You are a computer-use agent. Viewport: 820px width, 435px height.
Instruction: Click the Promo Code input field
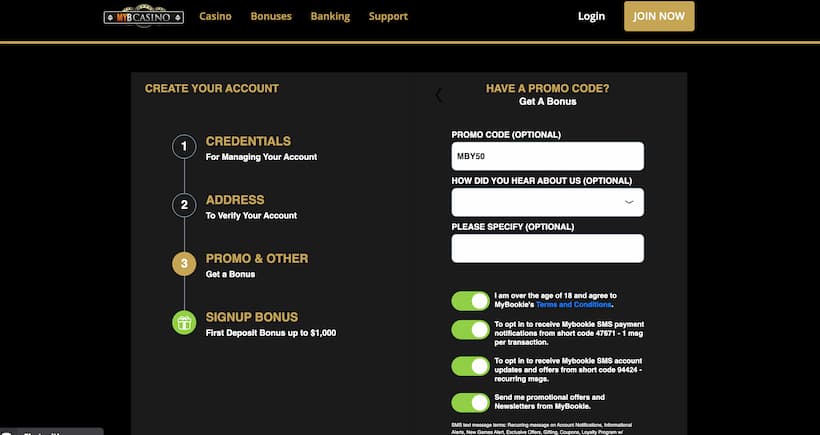click(x=548, y=156)
